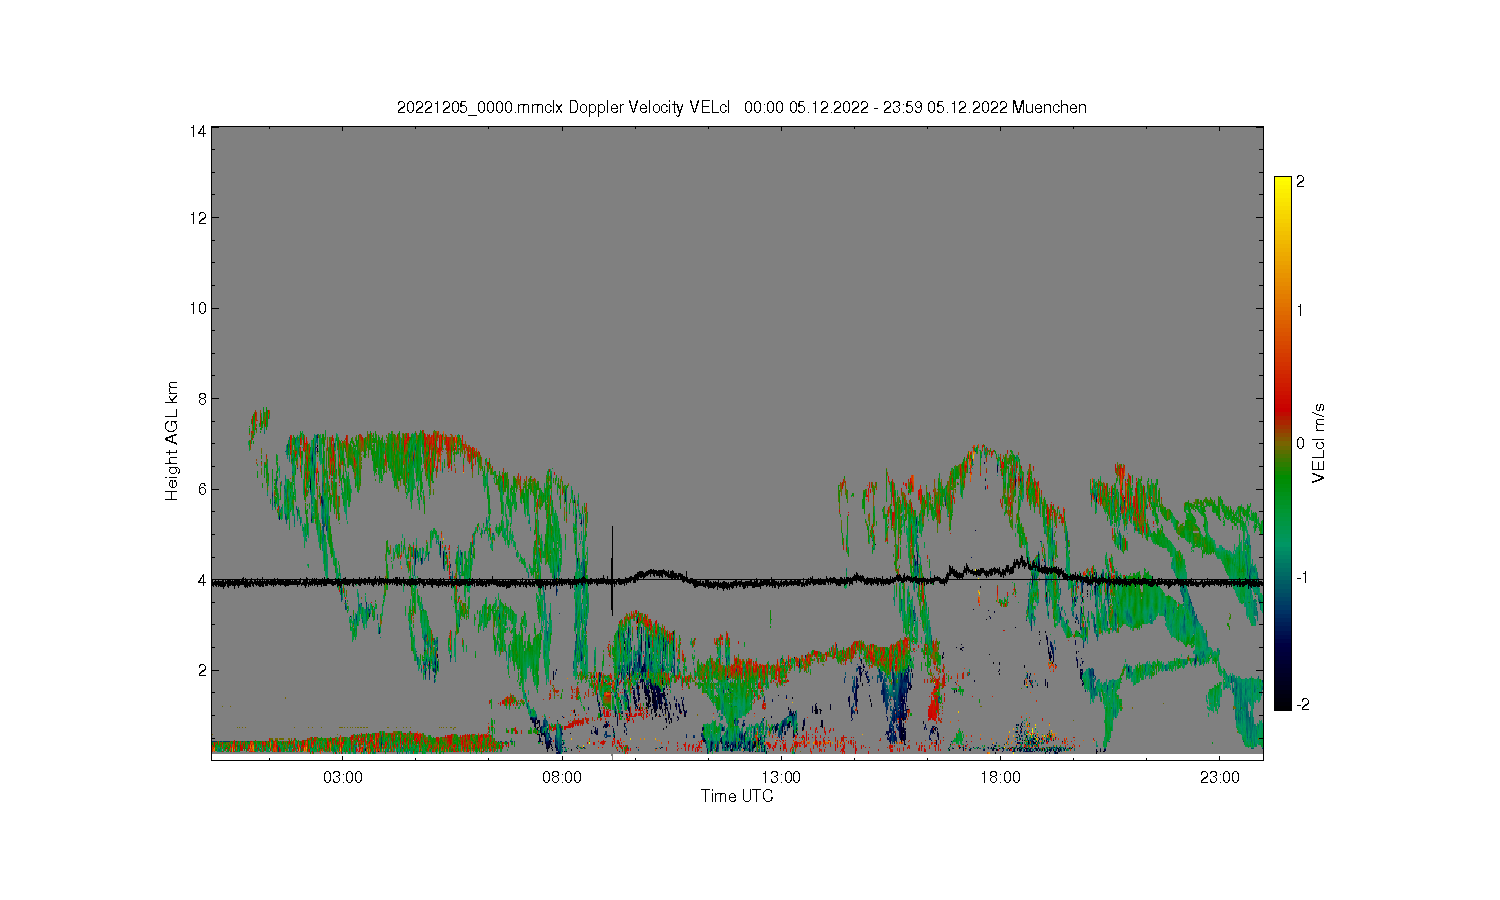Image resolution: width=1500 pixels, height=900 pixels.
Task: Click the height axis tick label '8'
Action: click(202, 399)
